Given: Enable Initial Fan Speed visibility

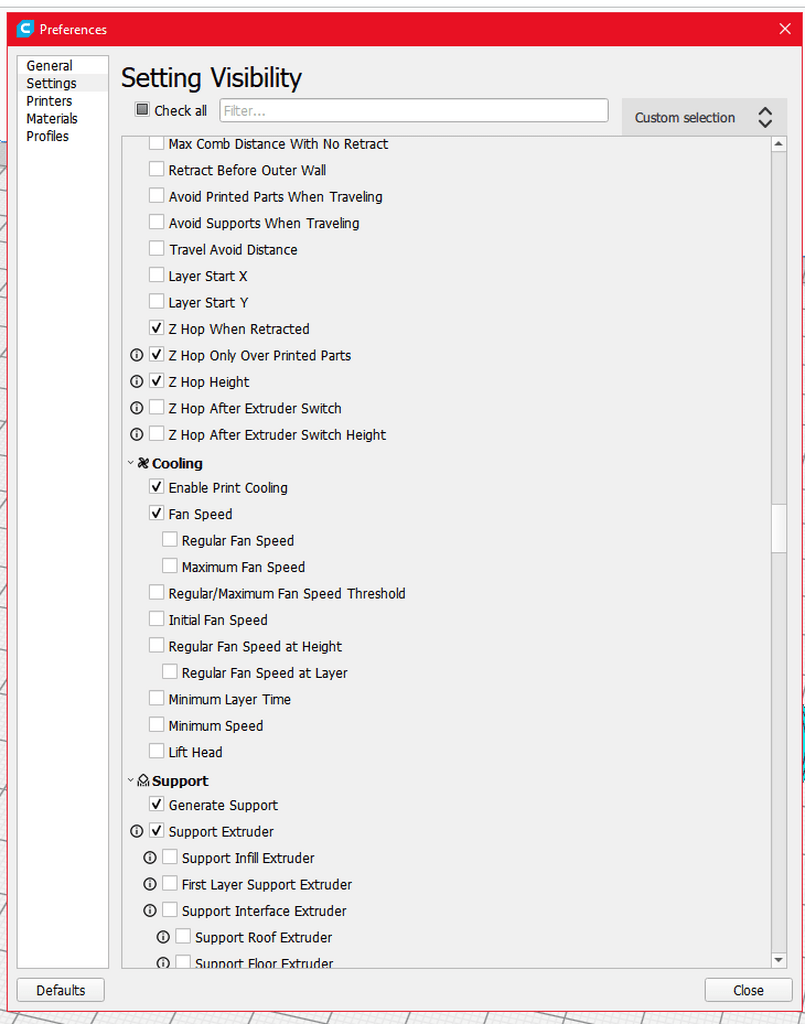Looking at the screenshot, I should click(156, 619).
